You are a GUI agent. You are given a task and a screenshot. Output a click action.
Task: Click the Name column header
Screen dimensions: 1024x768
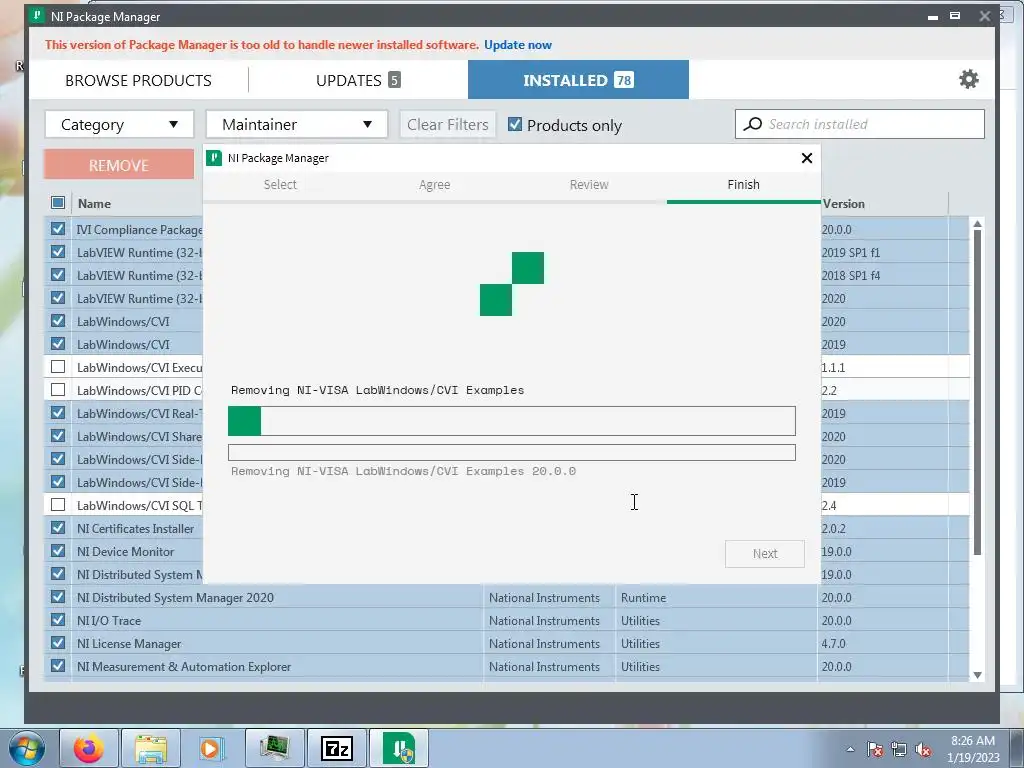pyautogui.click(x=94, y=203)
